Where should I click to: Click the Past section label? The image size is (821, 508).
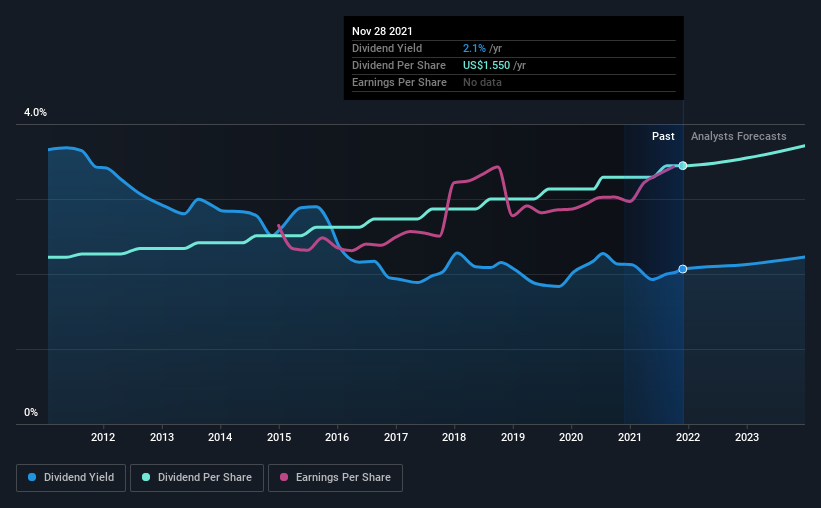(x=663, y=136)
